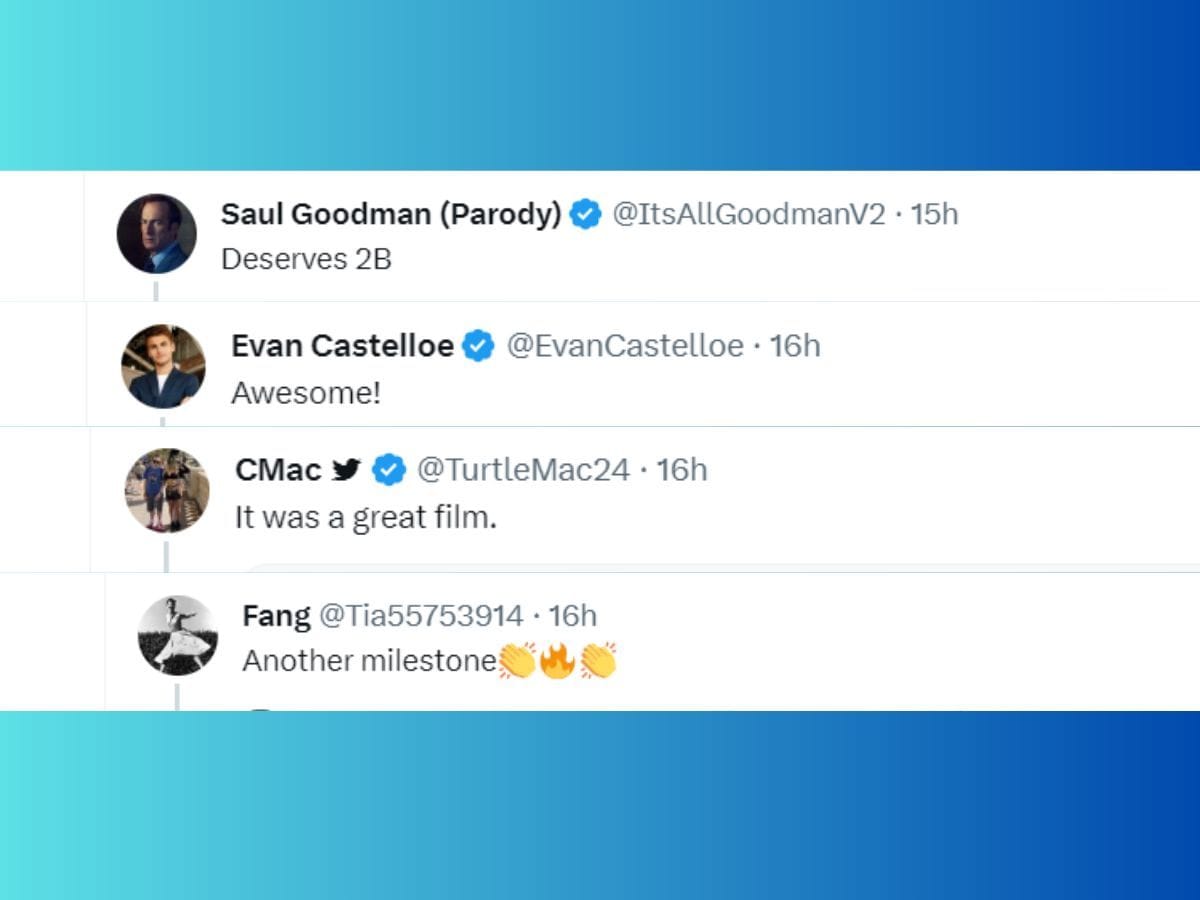This screenshot has height=900, width=1200.
Task: Click the 15h timestamp on Saul Goodman's reply
Action: (934, 214)
